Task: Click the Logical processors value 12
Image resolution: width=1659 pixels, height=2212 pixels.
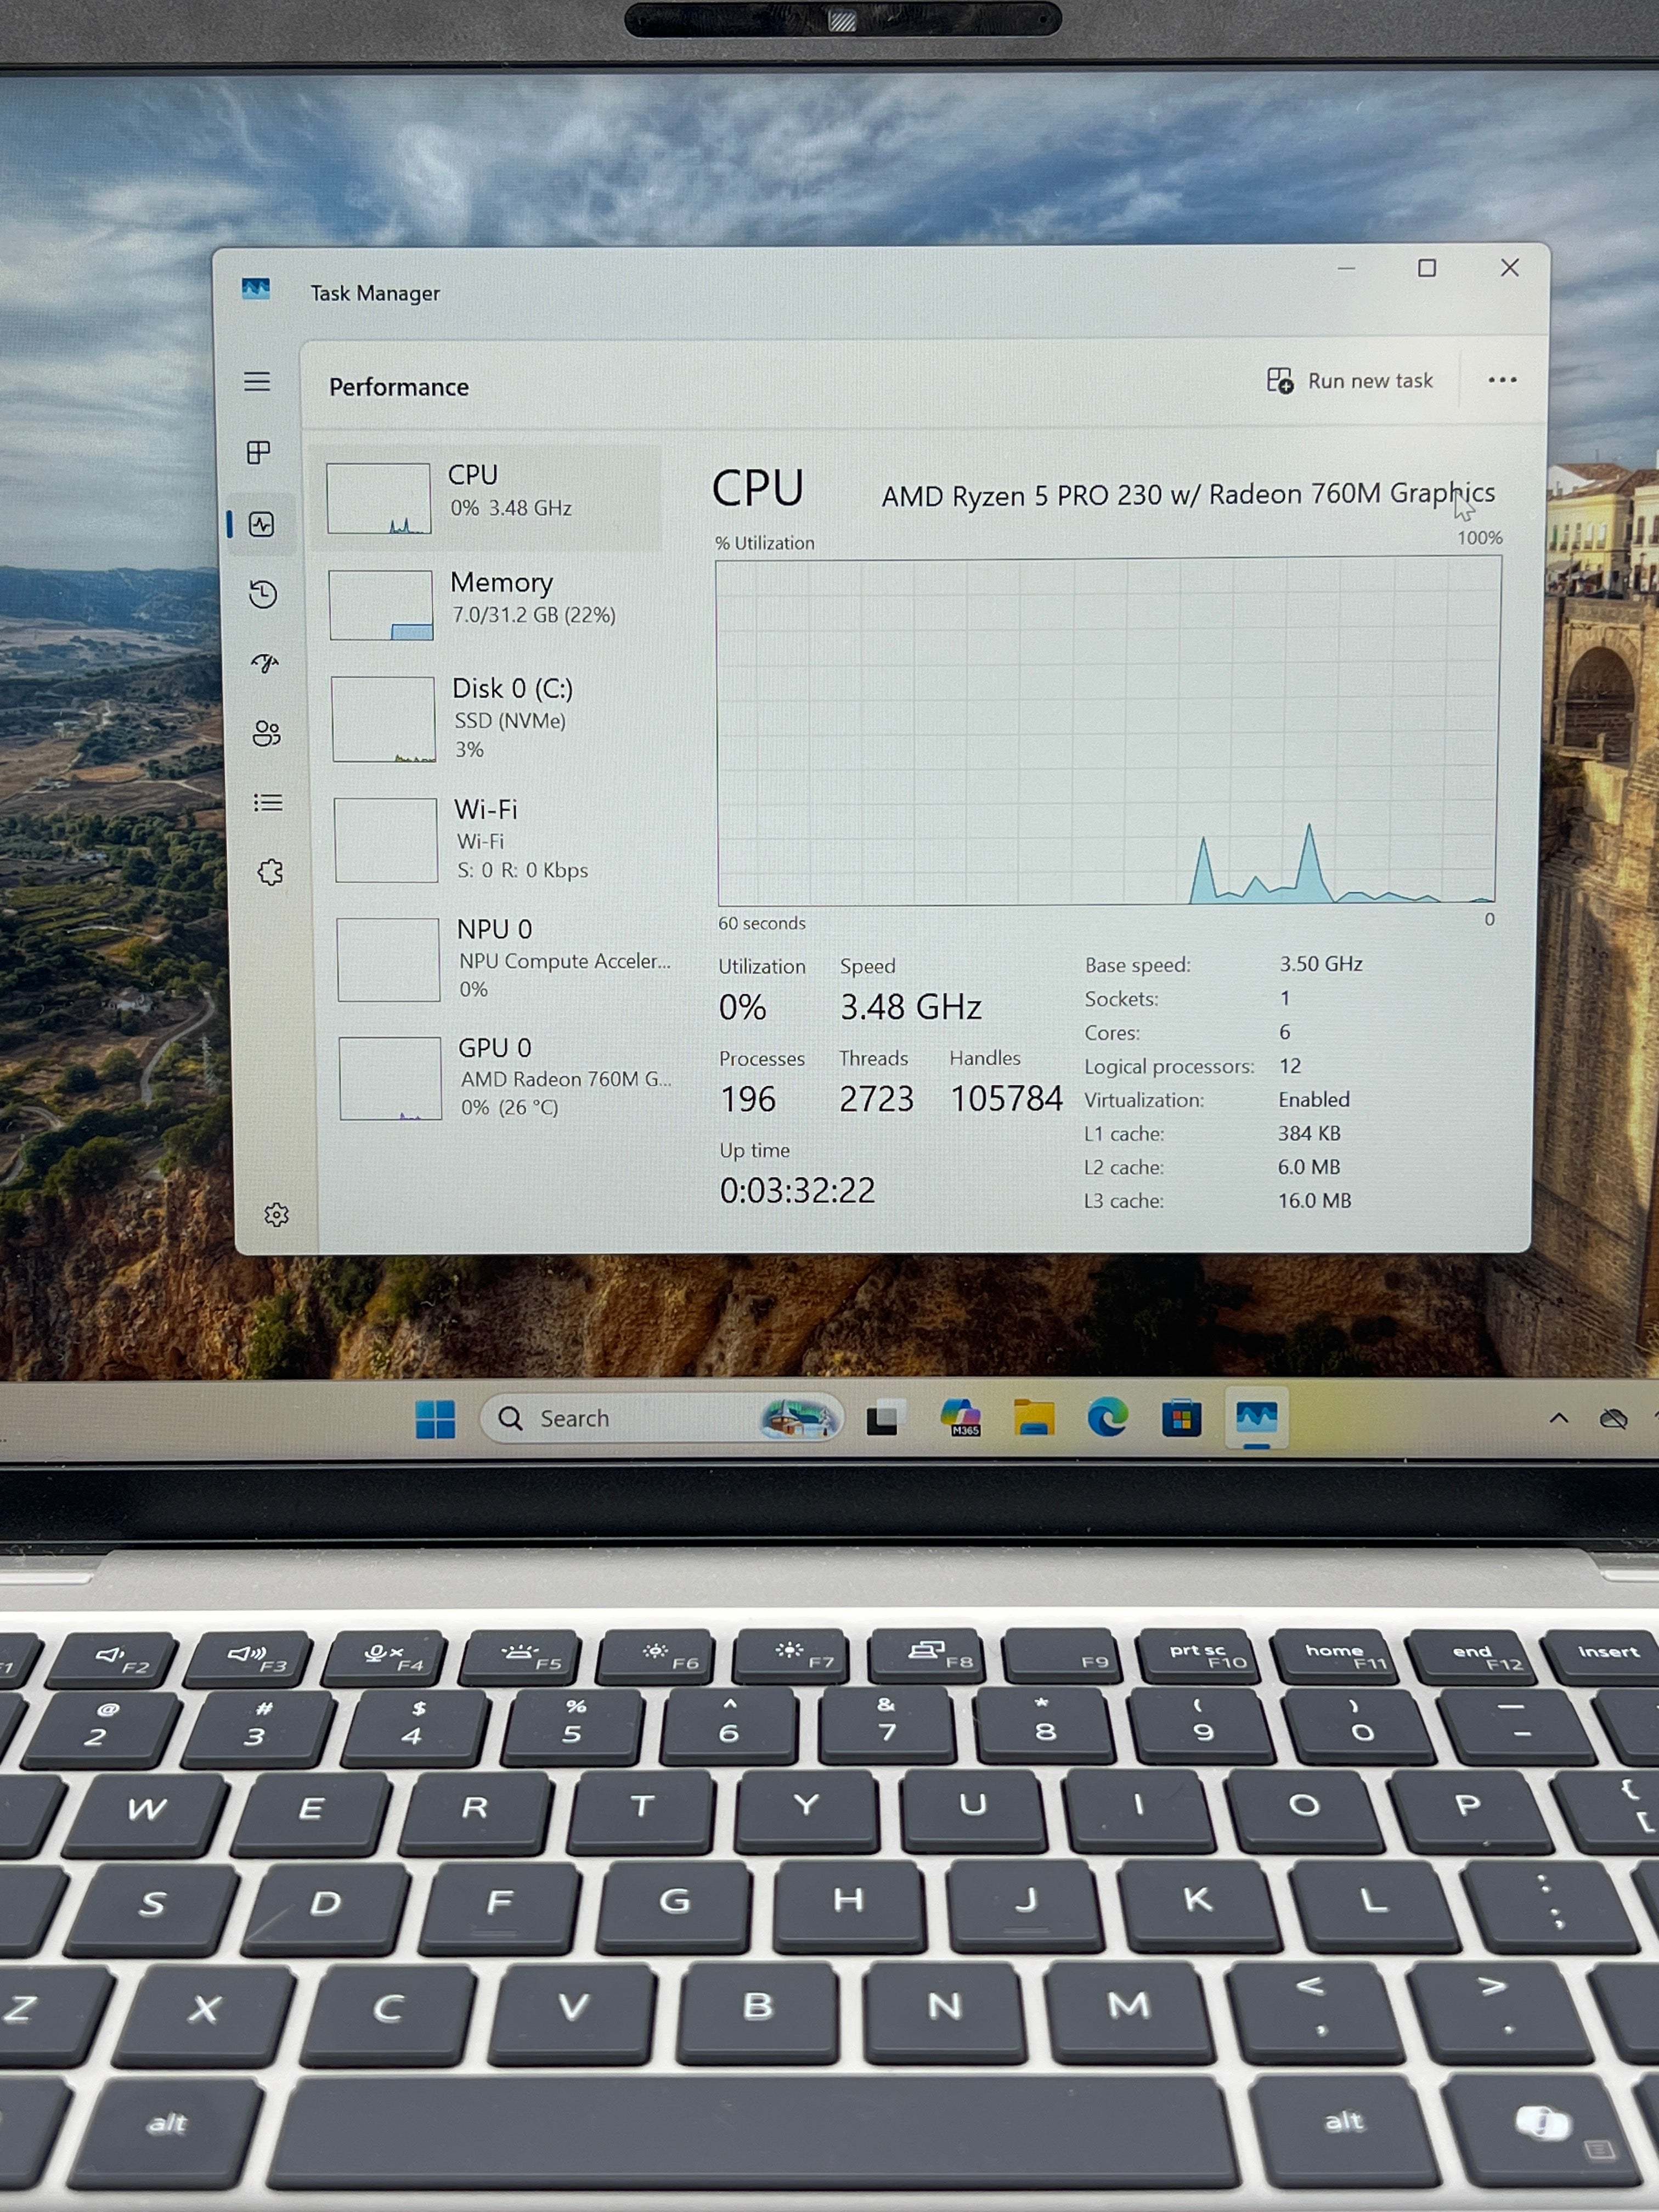Action: (1290, 1066)
